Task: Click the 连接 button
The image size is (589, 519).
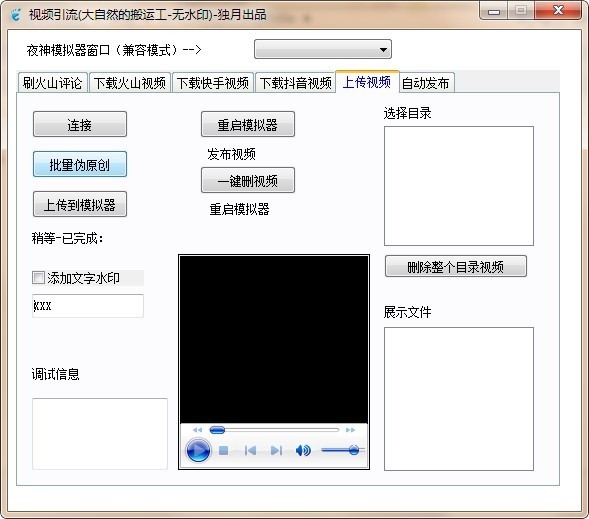Action: 80,124
